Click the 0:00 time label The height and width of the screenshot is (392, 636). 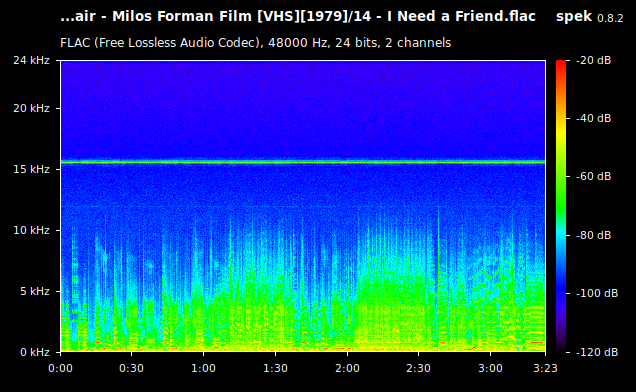tap(60, 368)
